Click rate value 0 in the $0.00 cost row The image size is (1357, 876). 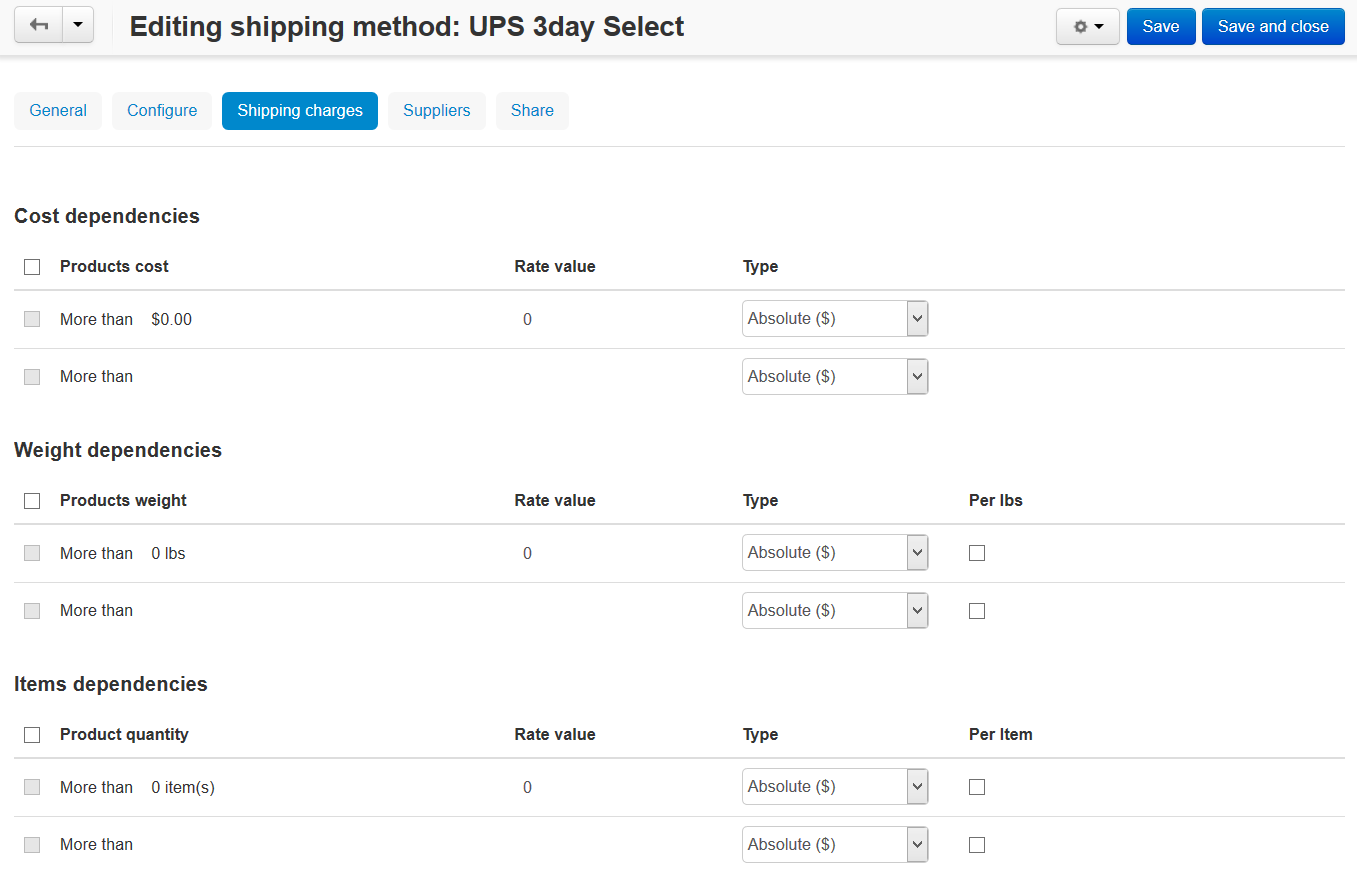click(x=527, y=320)
